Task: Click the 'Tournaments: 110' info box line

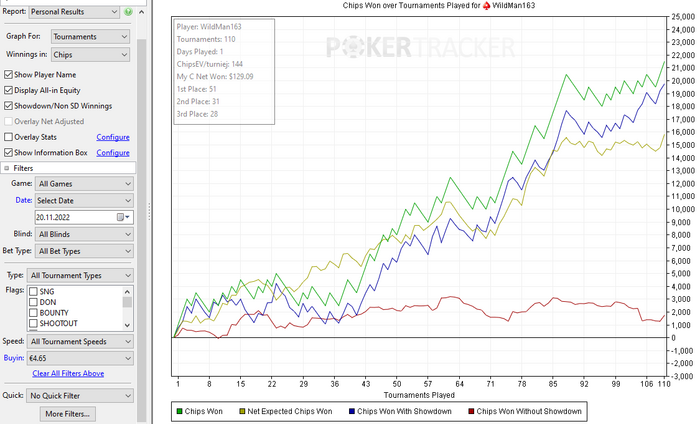Action: (x=206, y=39)
